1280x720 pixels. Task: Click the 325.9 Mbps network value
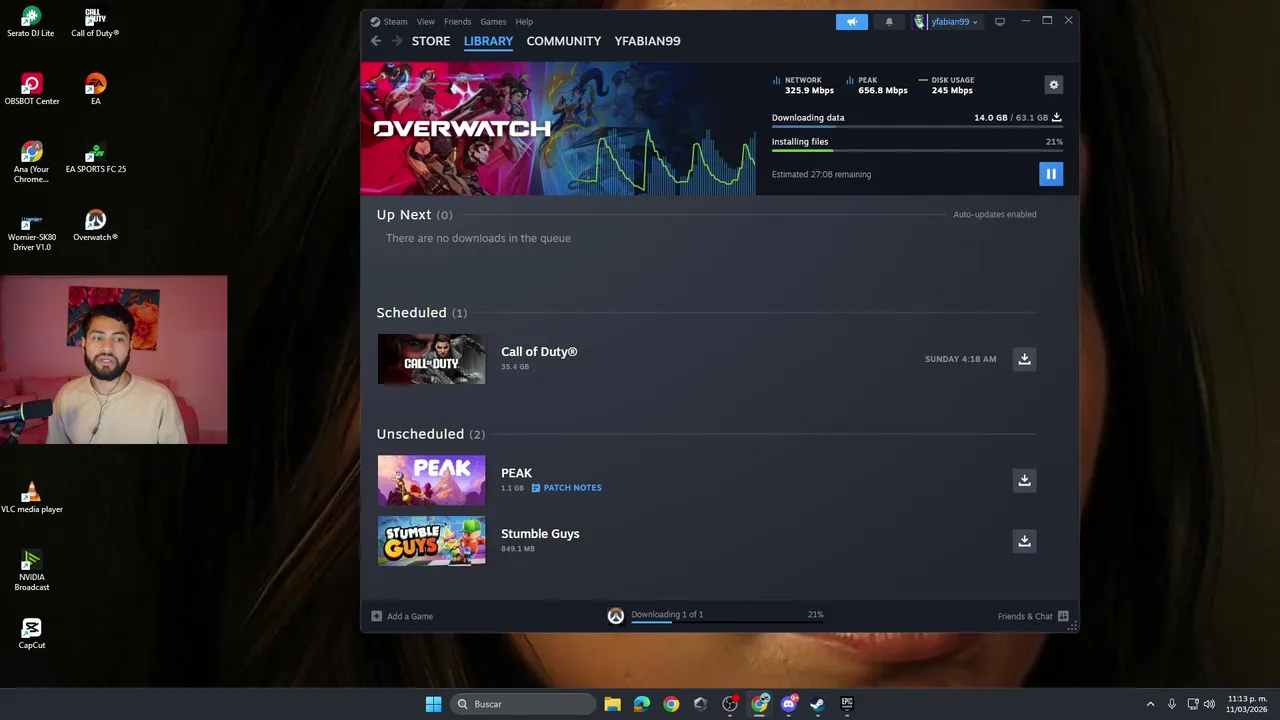pos(809,91)
